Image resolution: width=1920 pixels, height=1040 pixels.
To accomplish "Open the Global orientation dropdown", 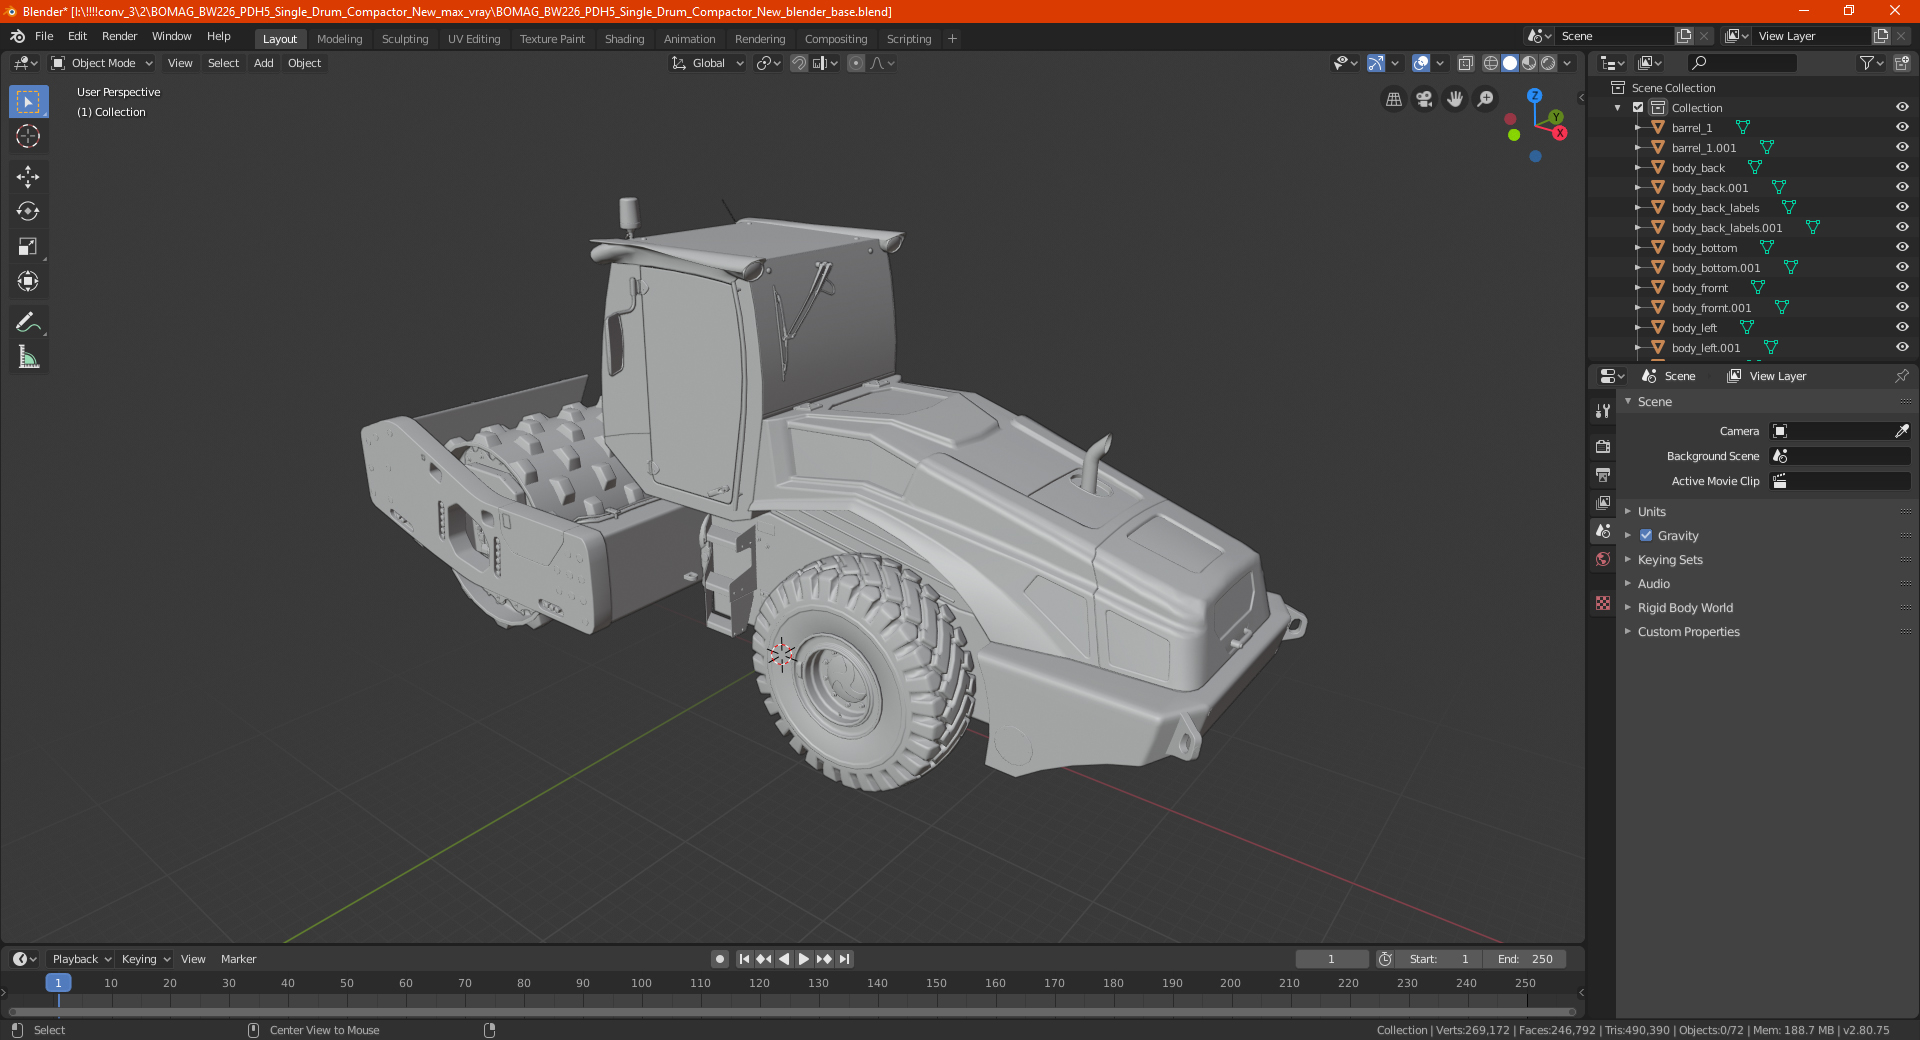I will (x=708, y=63).
